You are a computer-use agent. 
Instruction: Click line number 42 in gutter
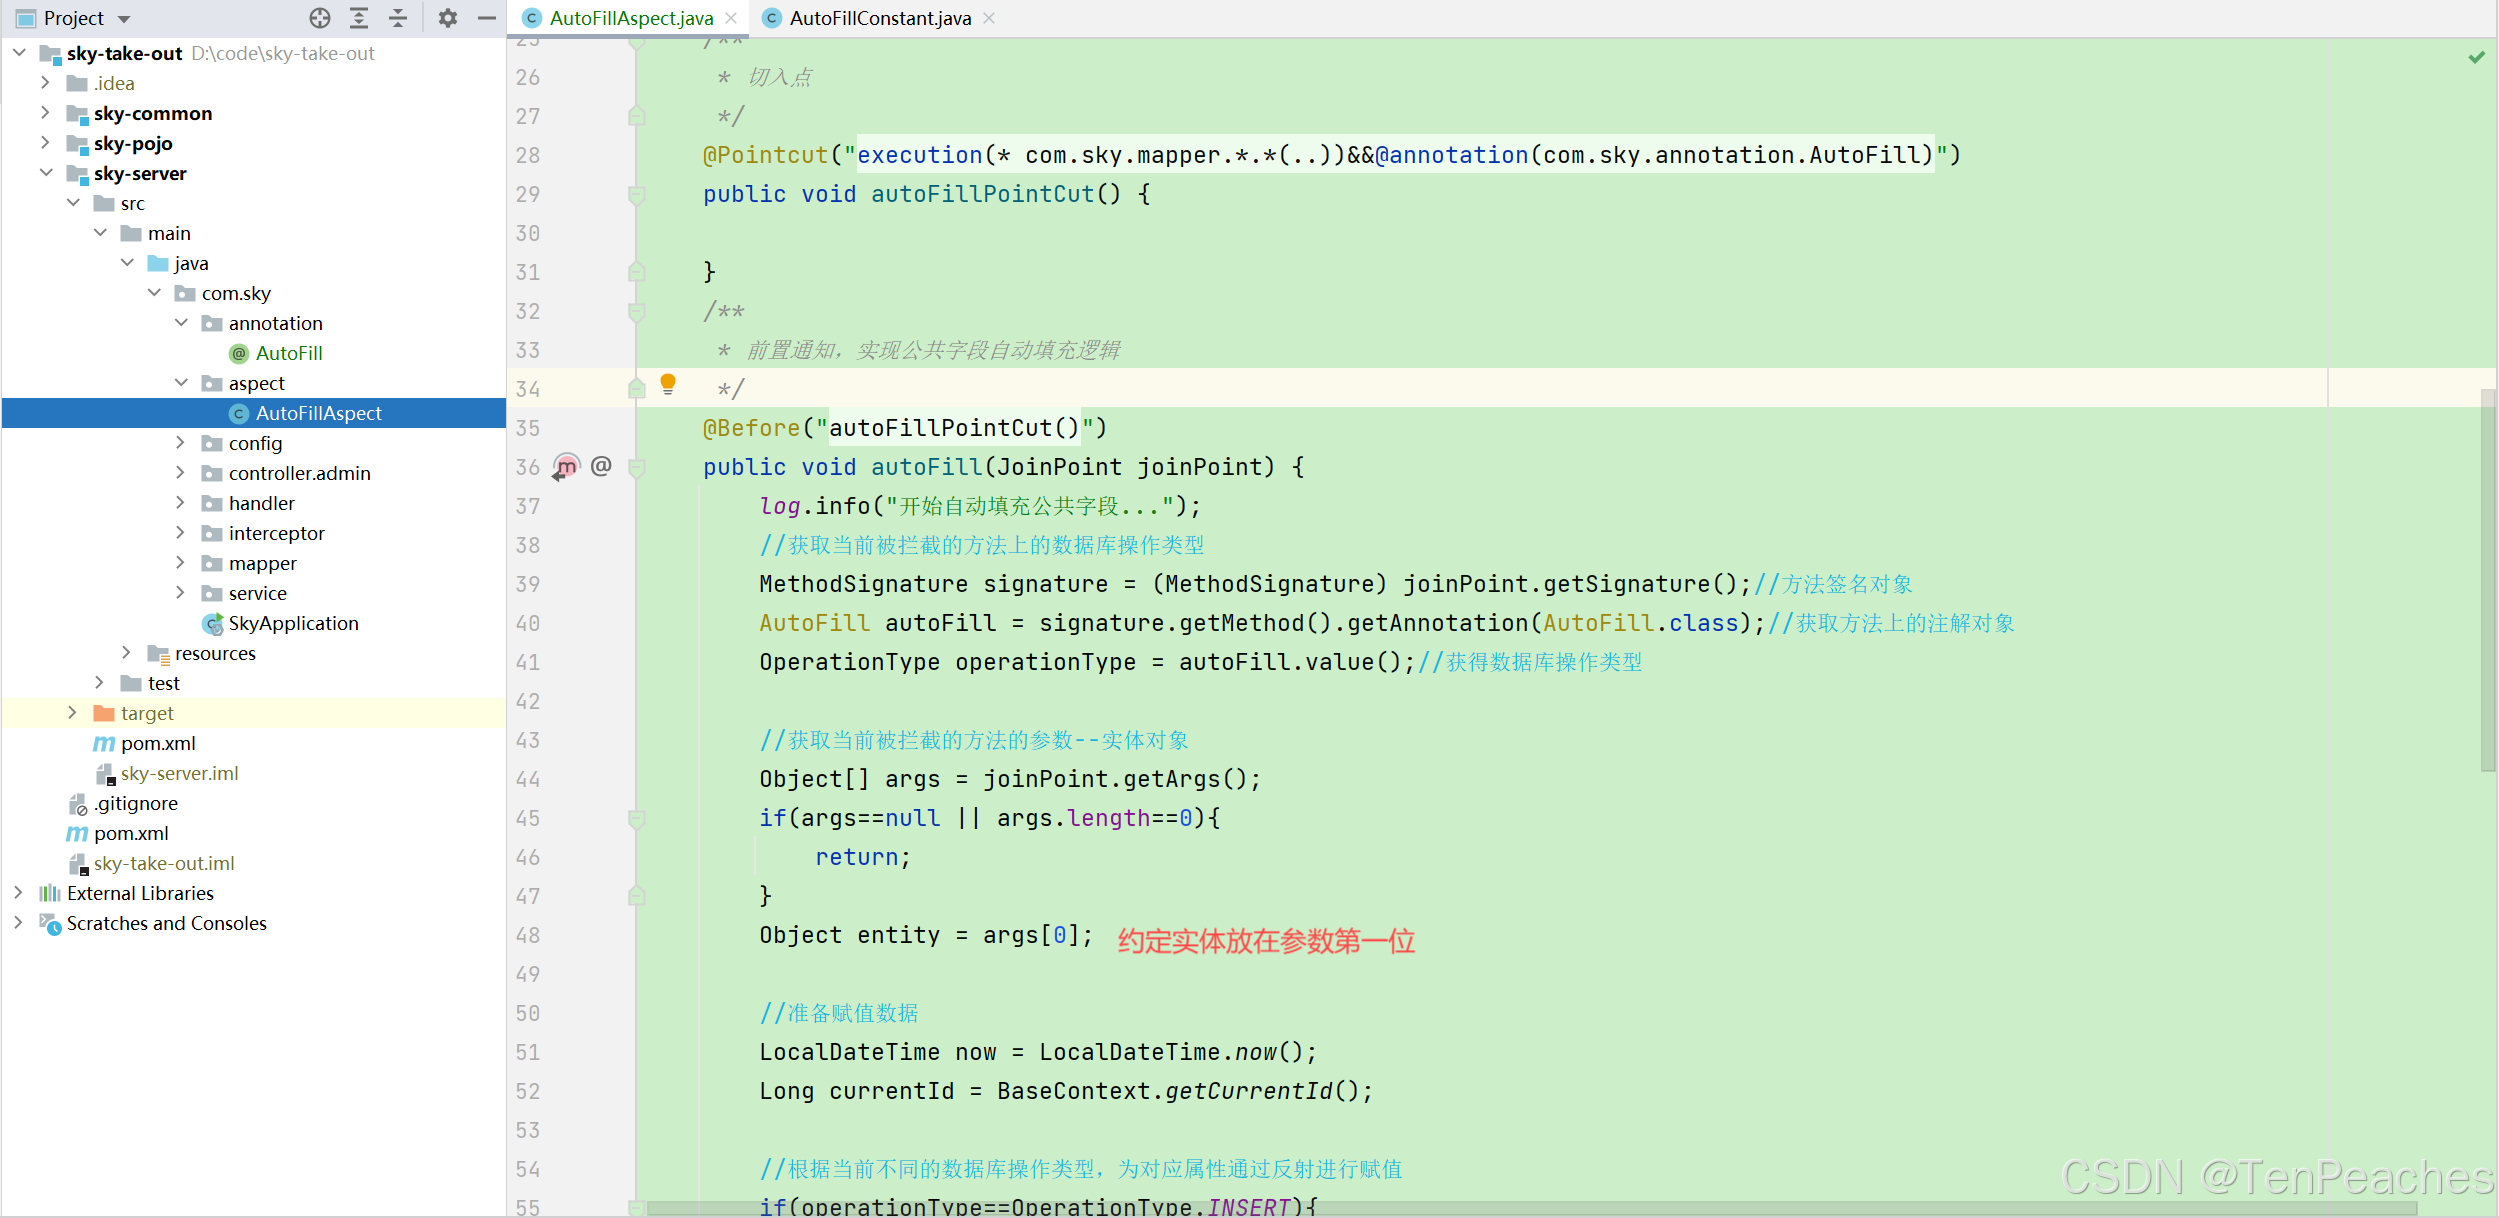(528, 701)
